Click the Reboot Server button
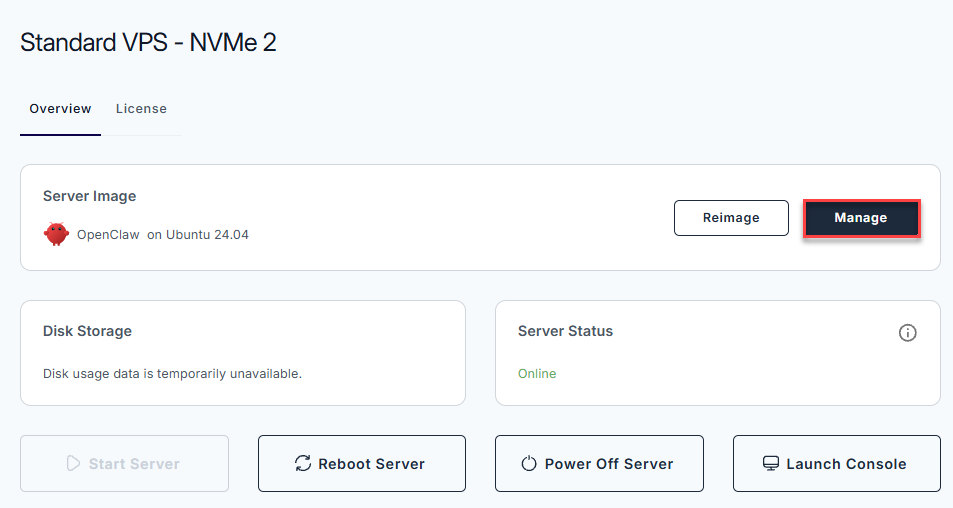 (362, 464)
